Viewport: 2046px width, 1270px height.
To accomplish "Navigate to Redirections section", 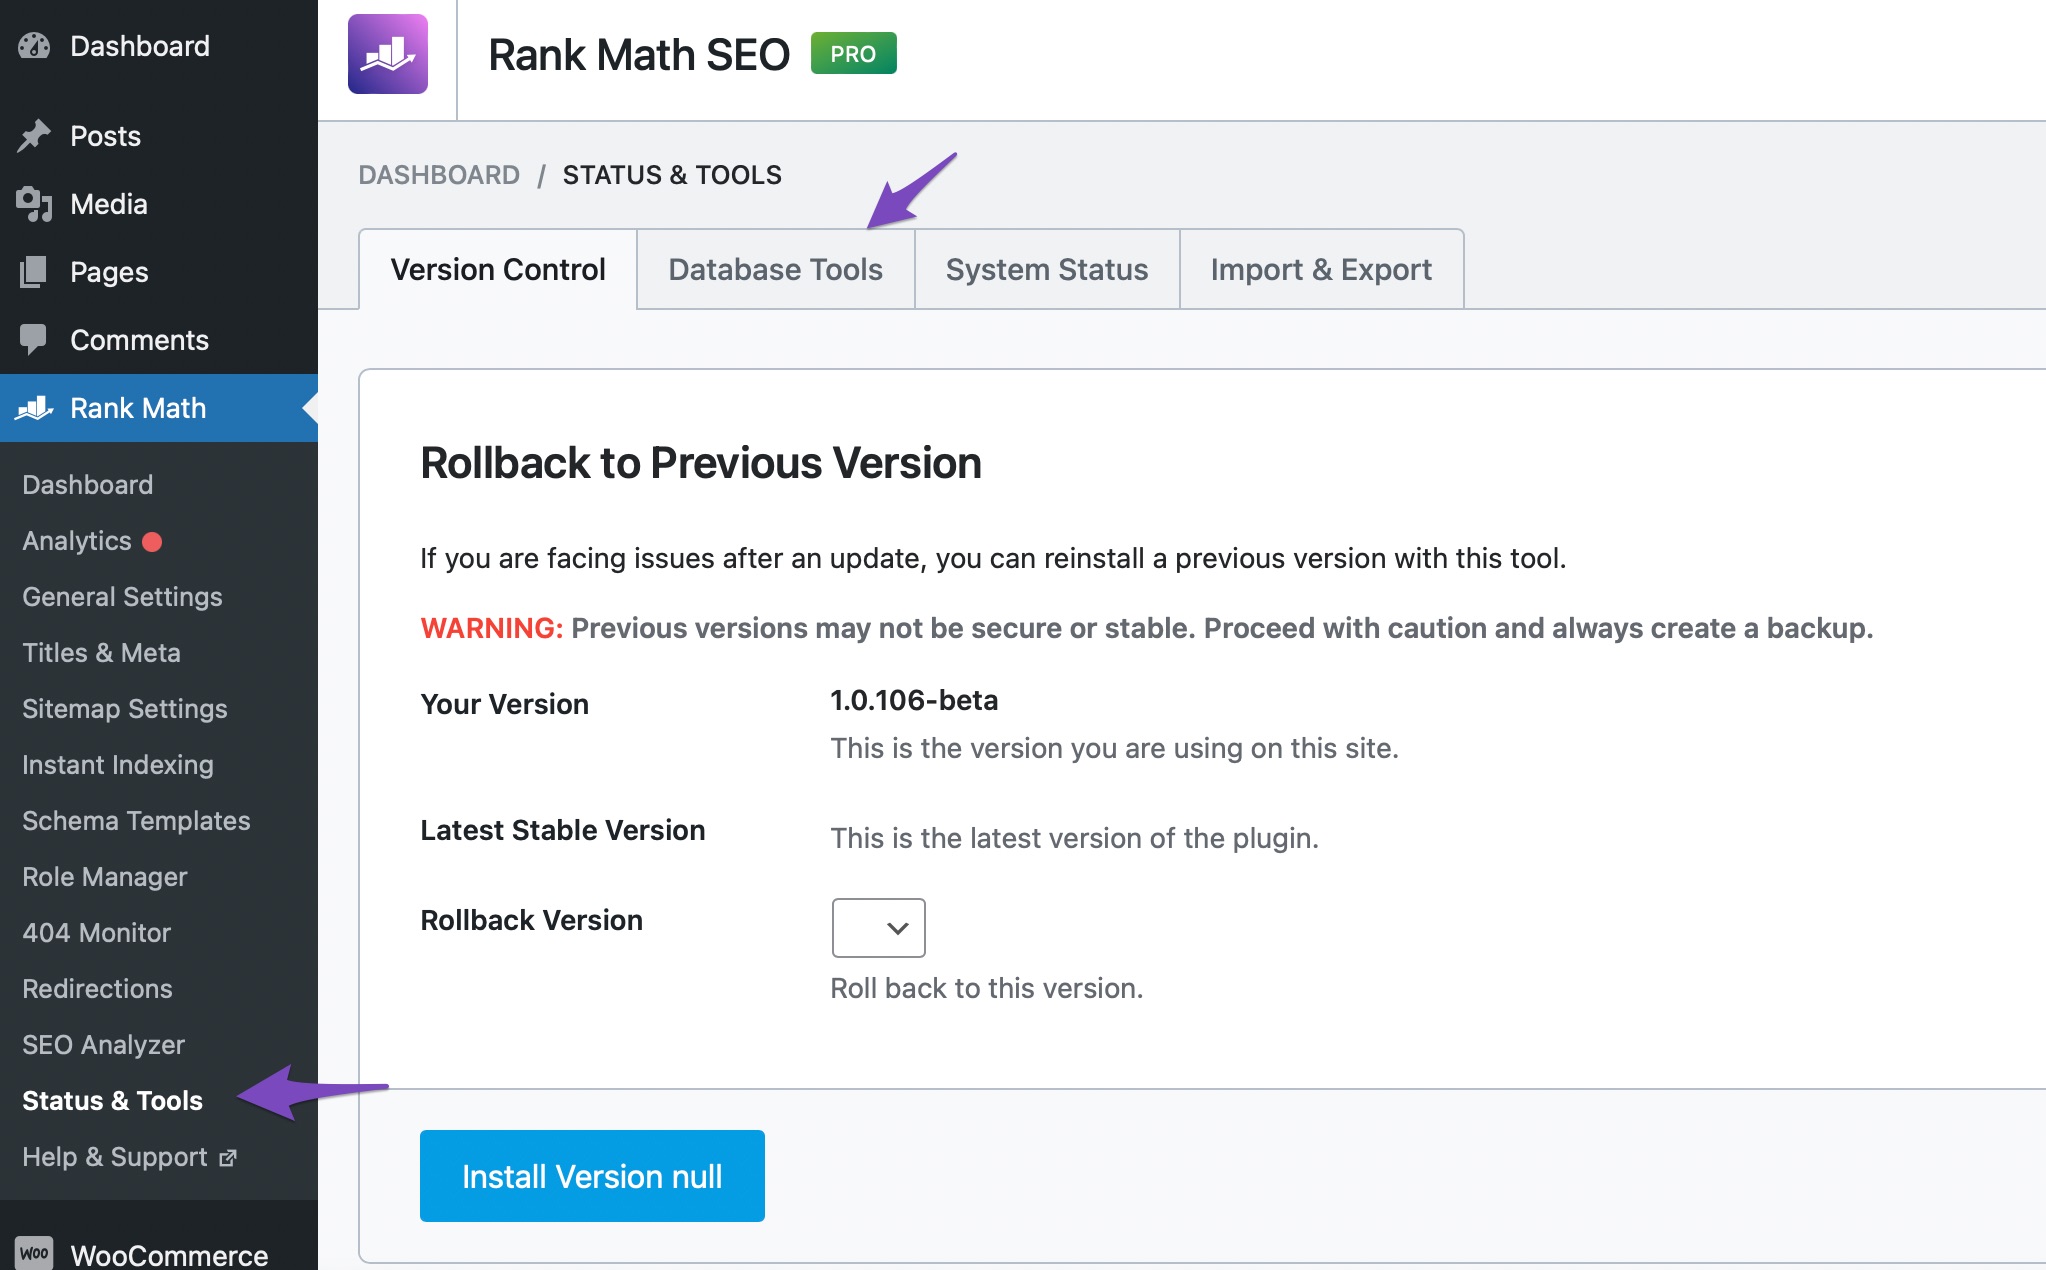I will [x=97, y=989].
